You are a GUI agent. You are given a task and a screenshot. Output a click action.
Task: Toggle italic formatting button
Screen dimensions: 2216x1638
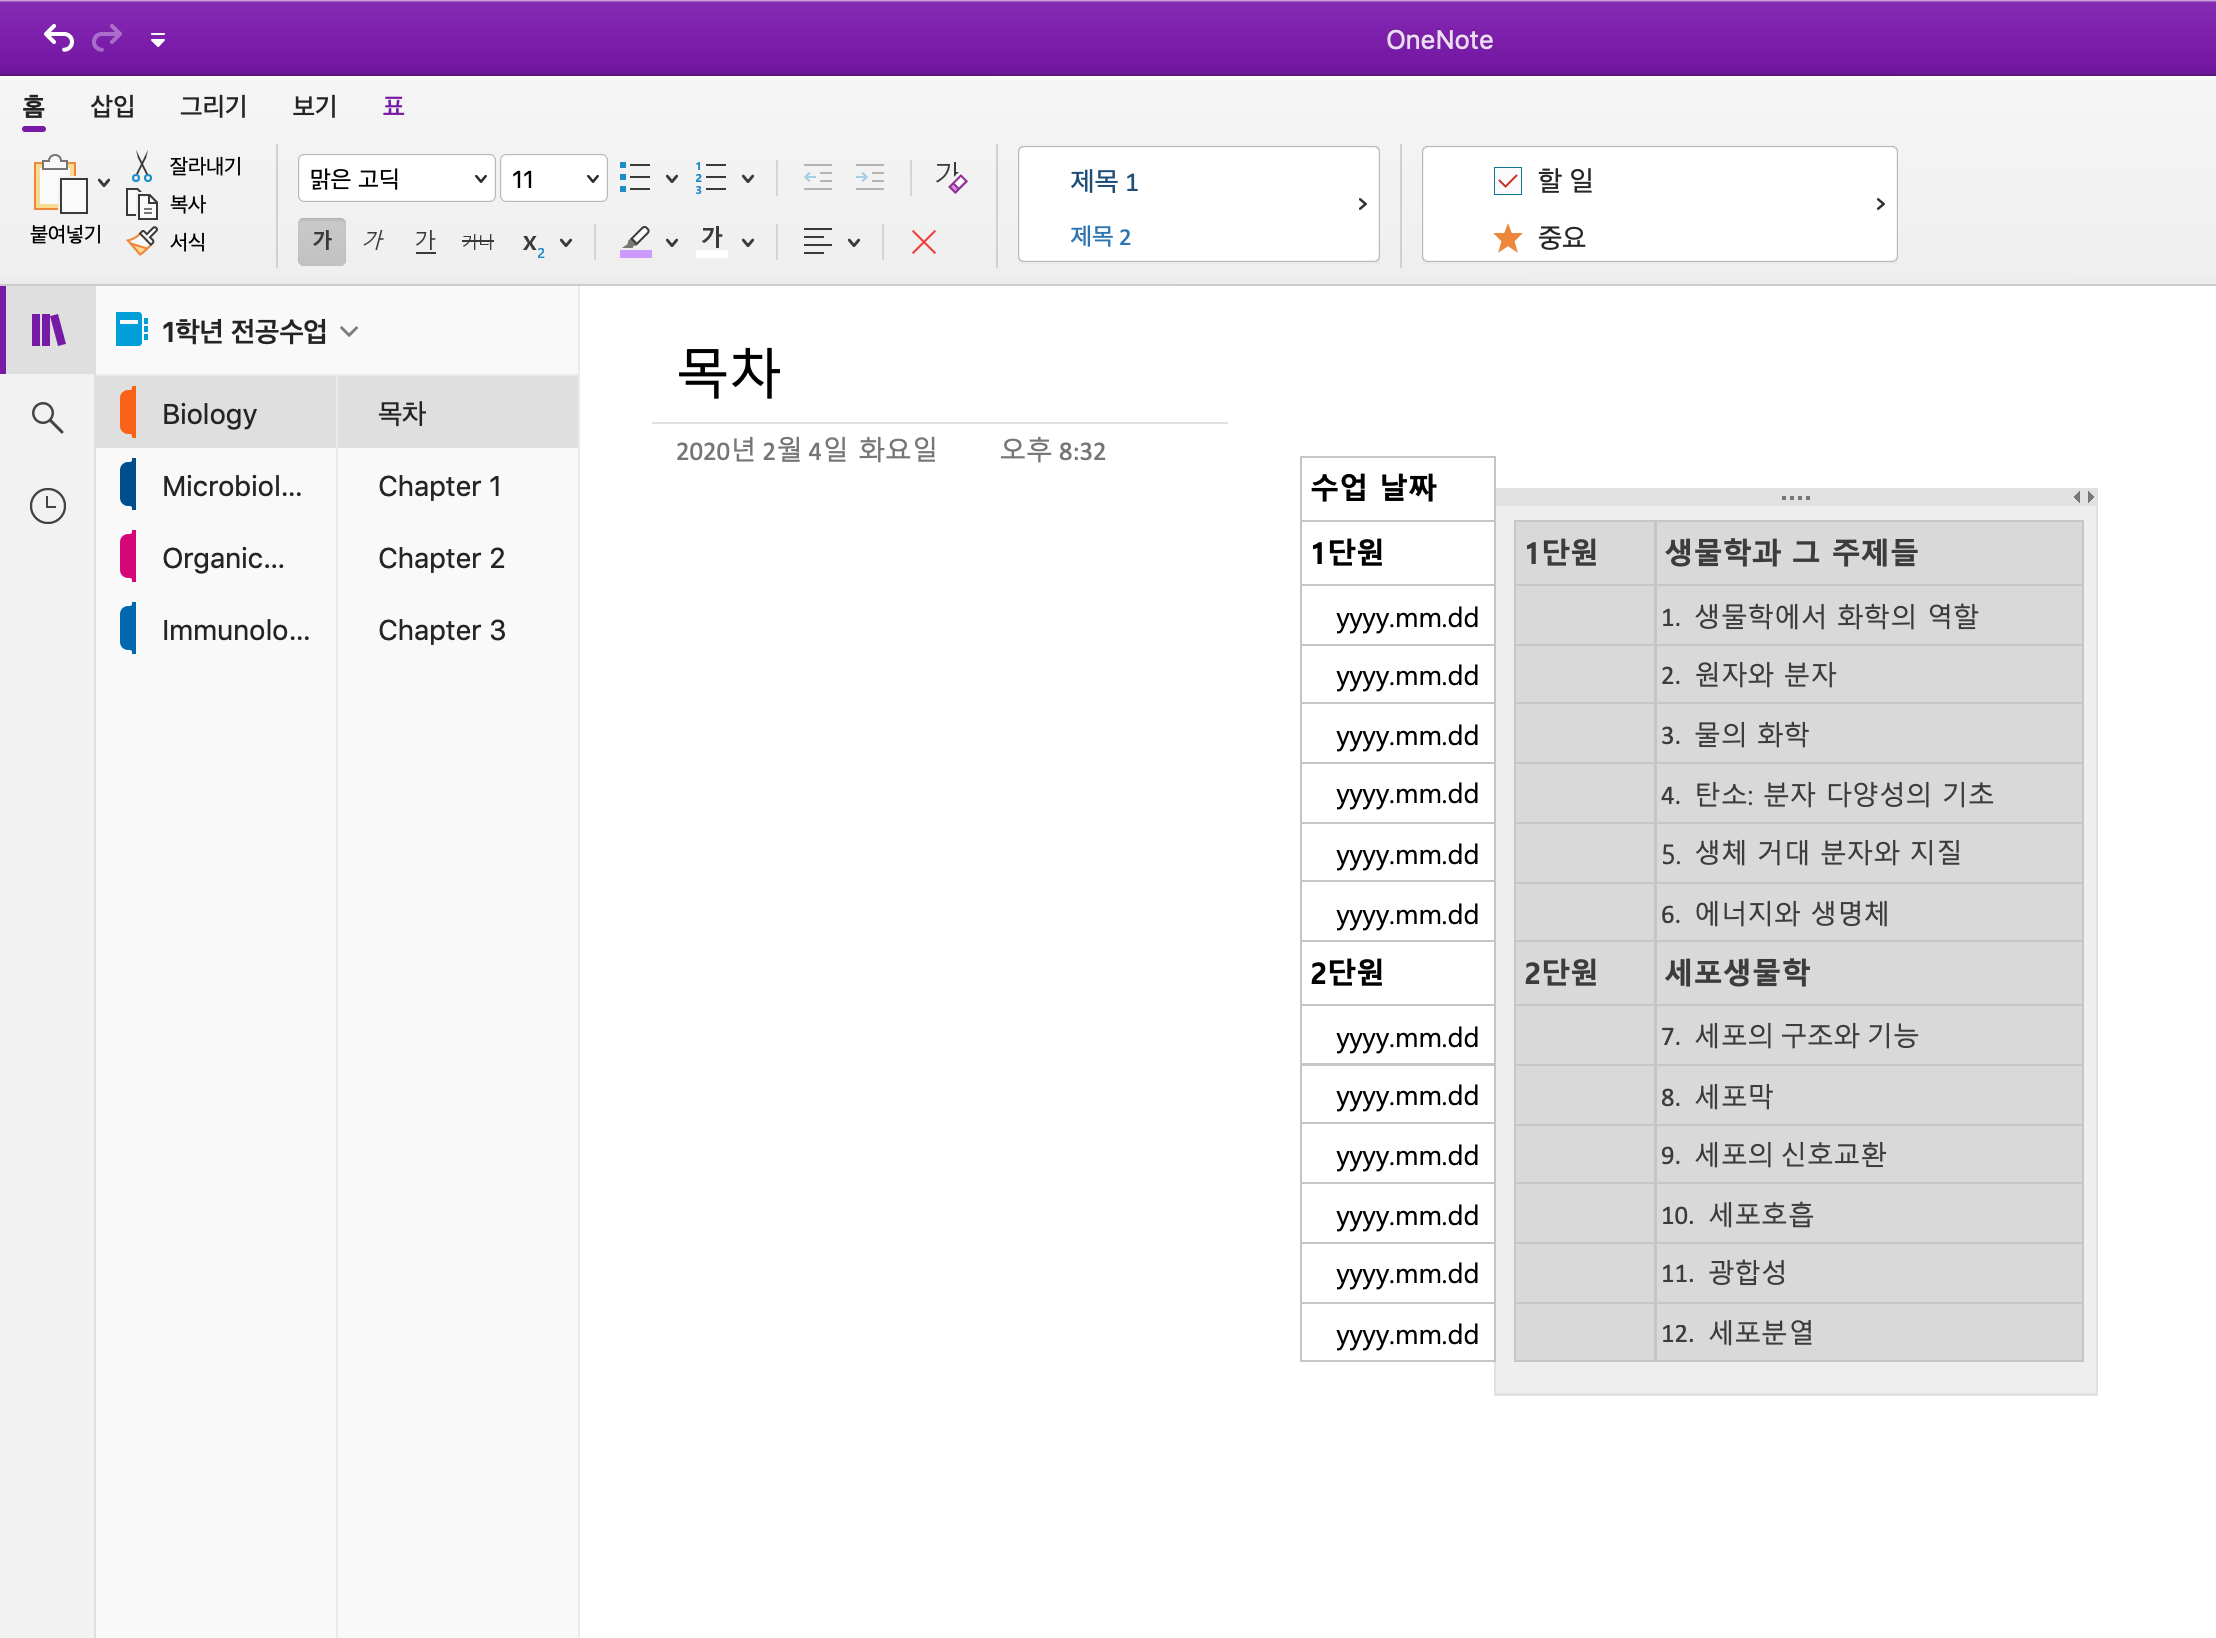374,241
